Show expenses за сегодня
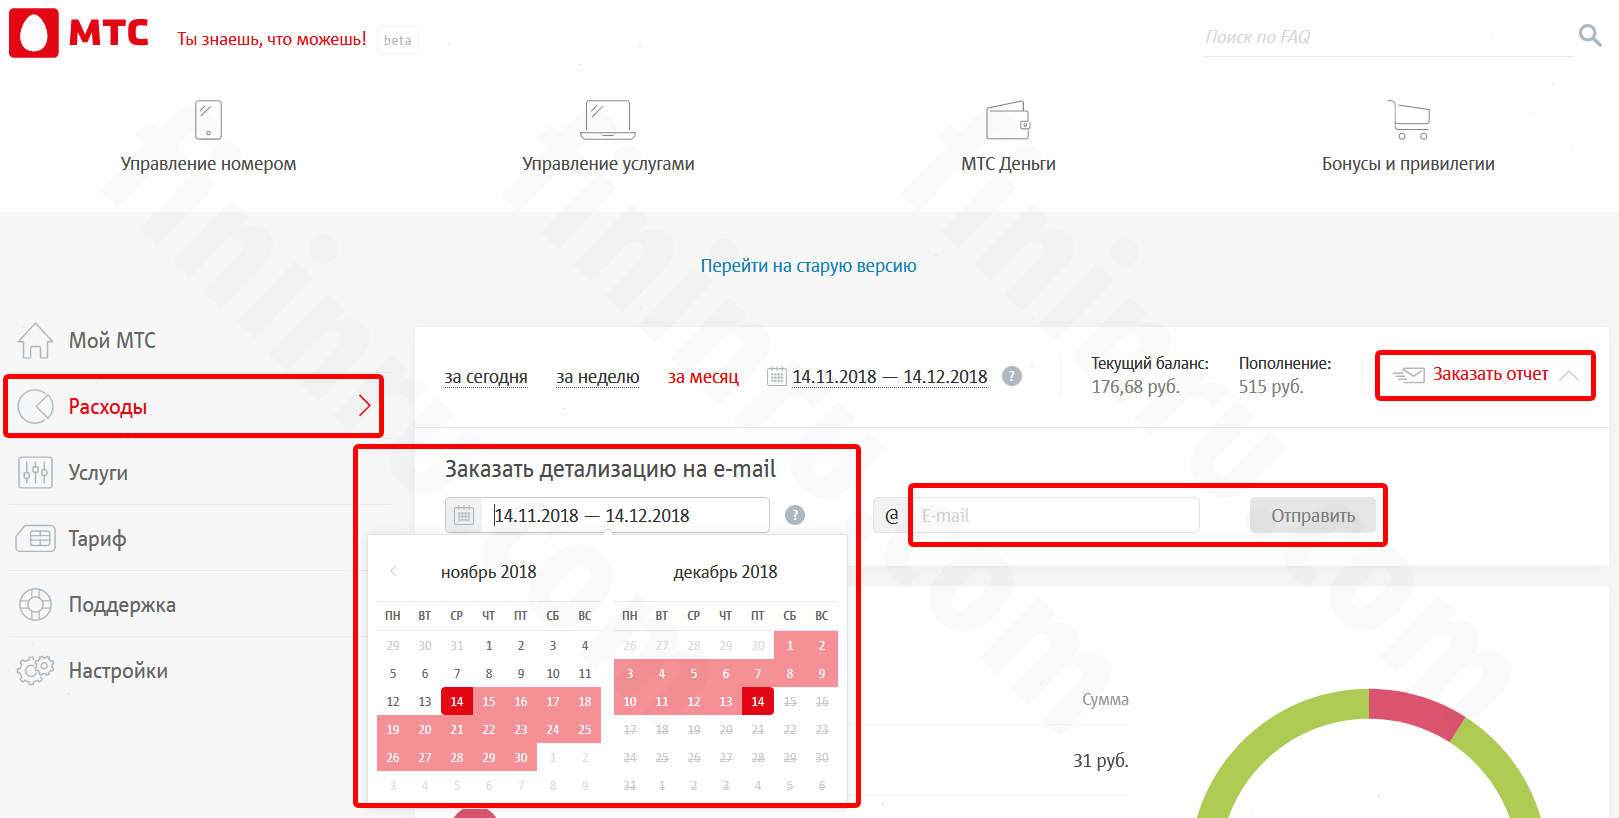The image size is (1619, 818). 486,376
